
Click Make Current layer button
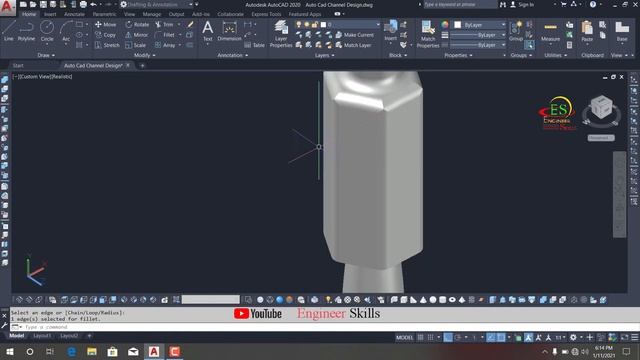(x=354, y=35)
